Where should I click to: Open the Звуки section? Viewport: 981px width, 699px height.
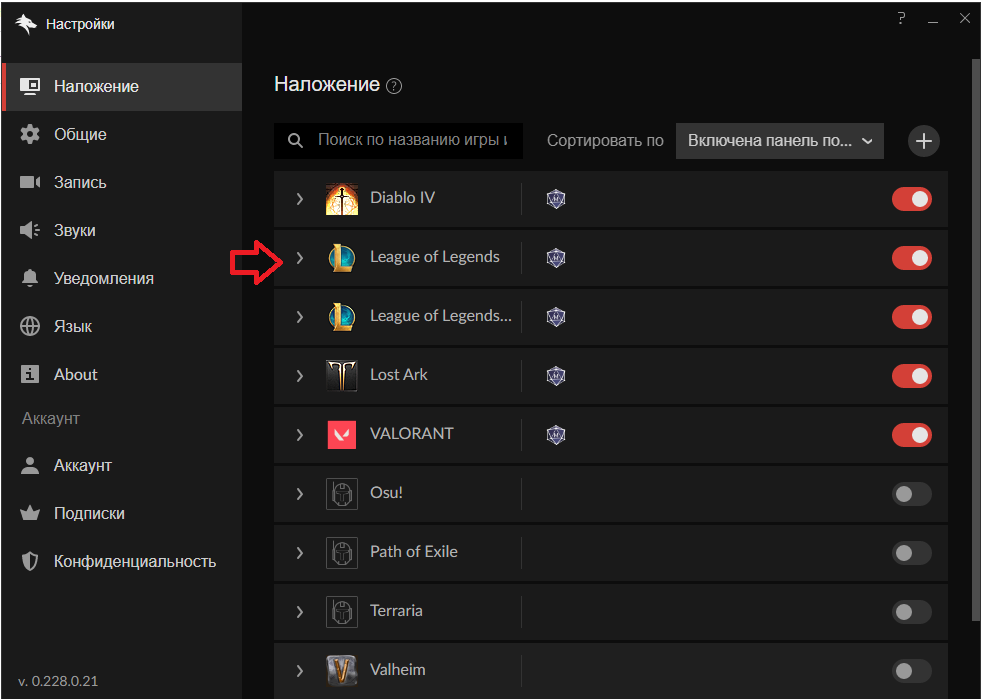coord(122,230)
